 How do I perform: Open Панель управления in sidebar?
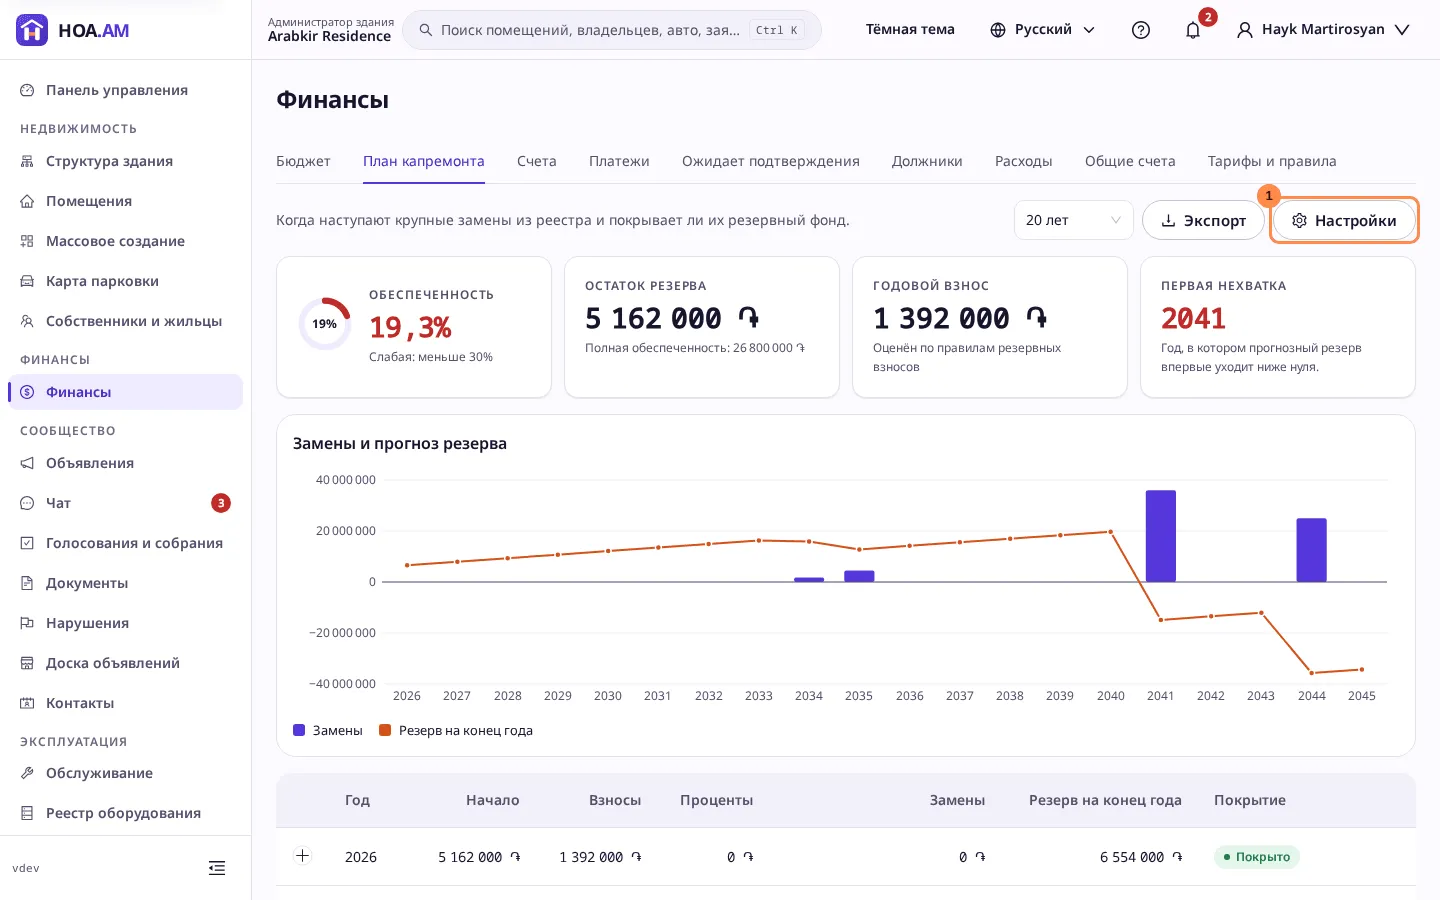[x=125, y=90]
